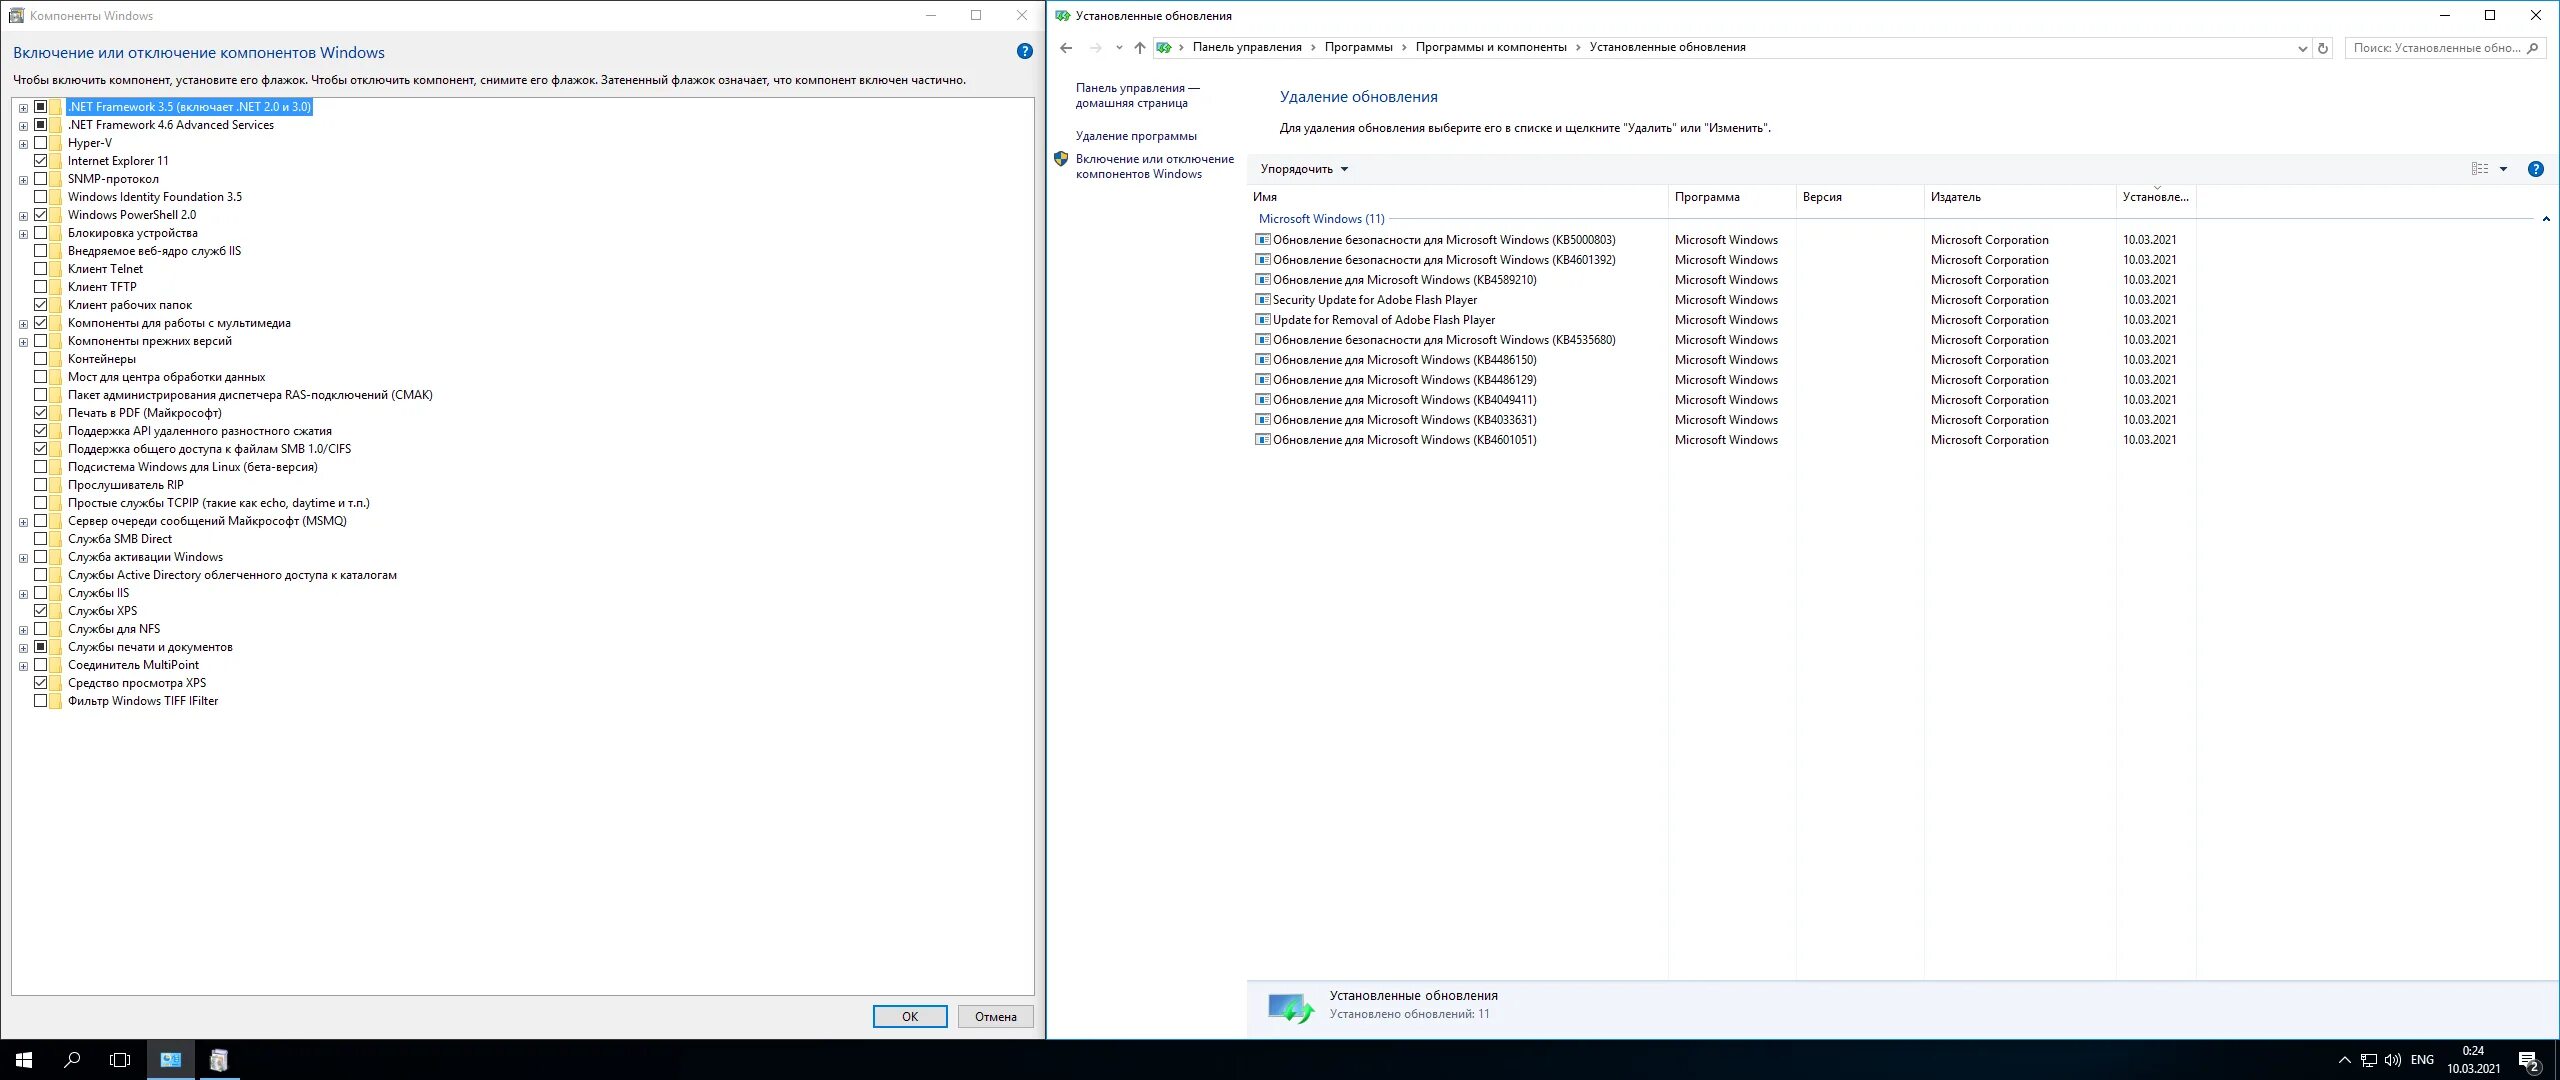This screenshot has width=2560, height=1080.
Task: Sort by the Издатель column header
Action: click(1955, 197)
